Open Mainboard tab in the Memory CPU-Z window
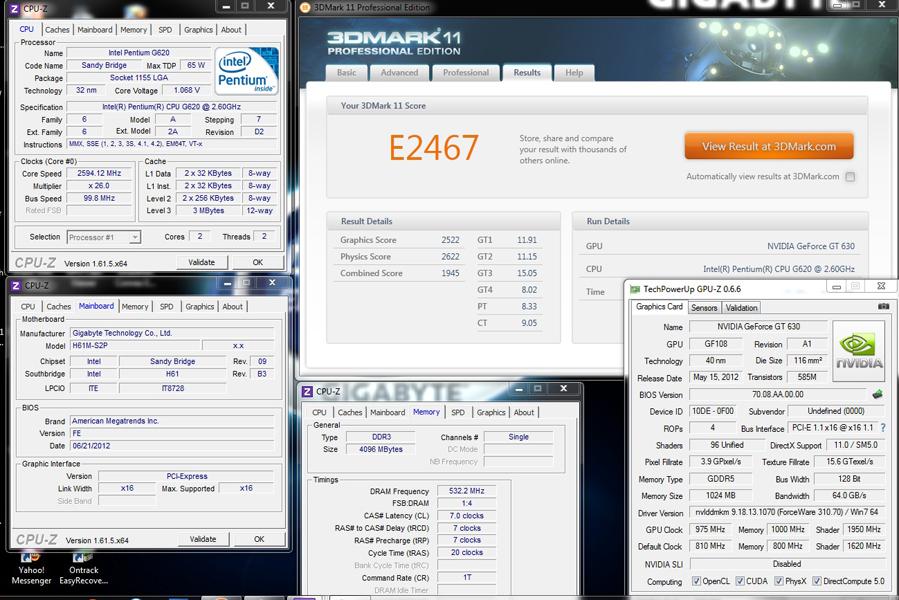The width and height of the screenshot is (899, 600). [x=388, y=412]
